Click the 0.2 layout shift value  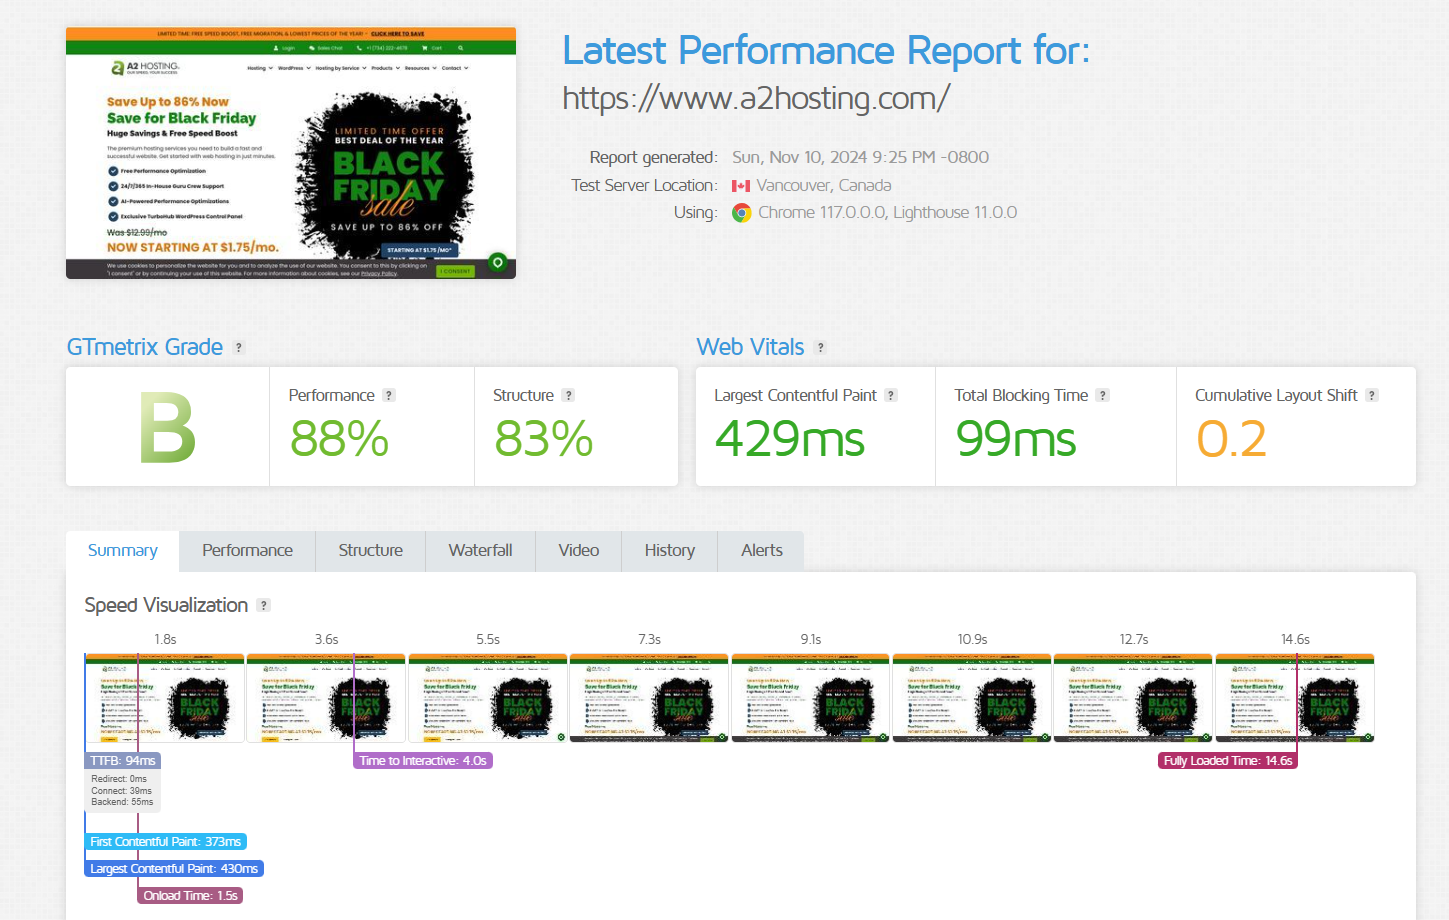pyautogui.click(x=1232, y=439)
